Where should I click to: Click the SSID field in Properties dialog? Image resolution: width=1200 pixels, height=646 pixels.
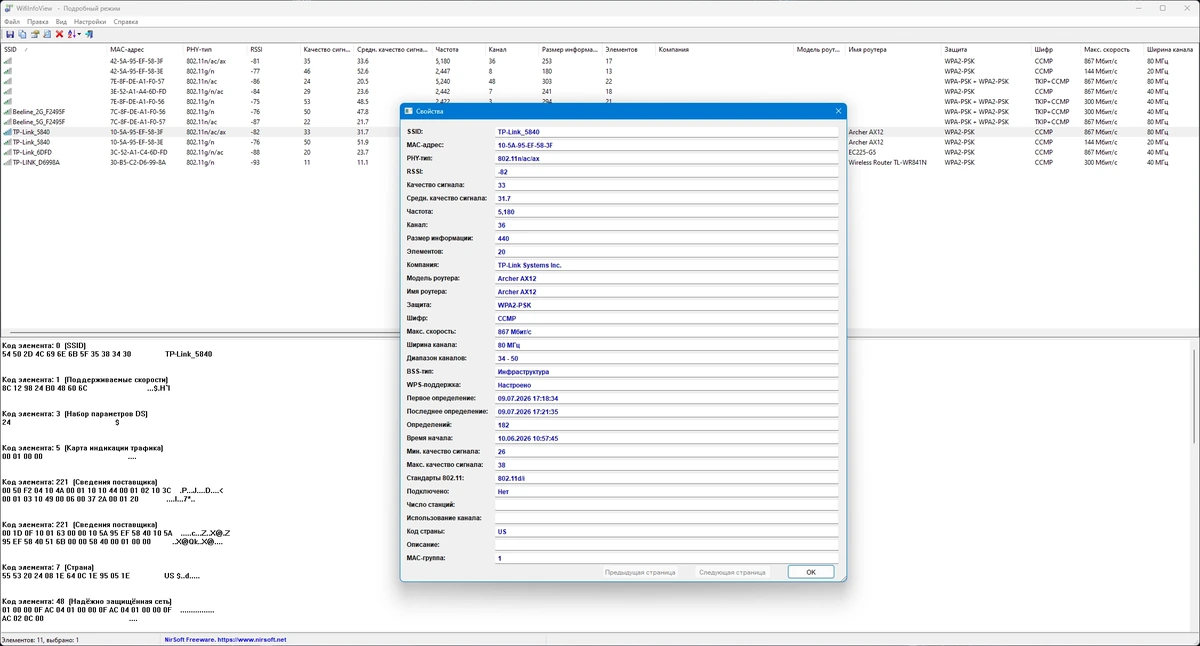[666, 131]
